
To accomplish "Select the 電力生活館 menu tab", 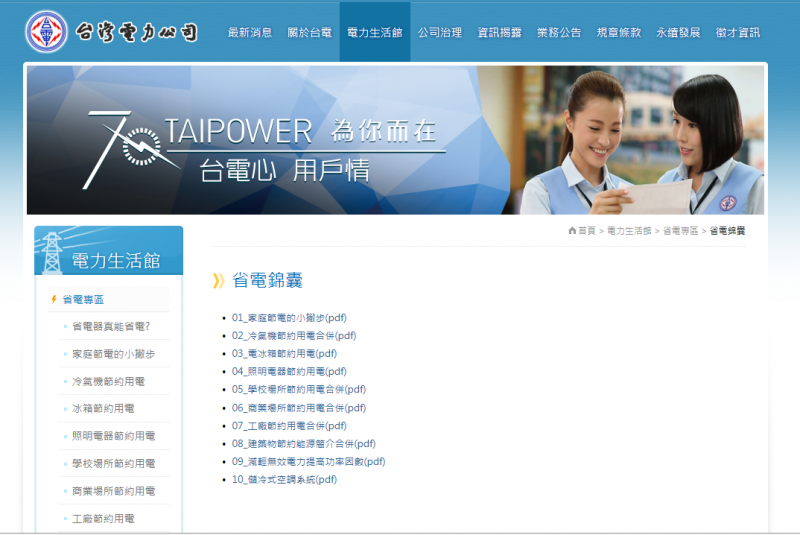I will [375, 33].
